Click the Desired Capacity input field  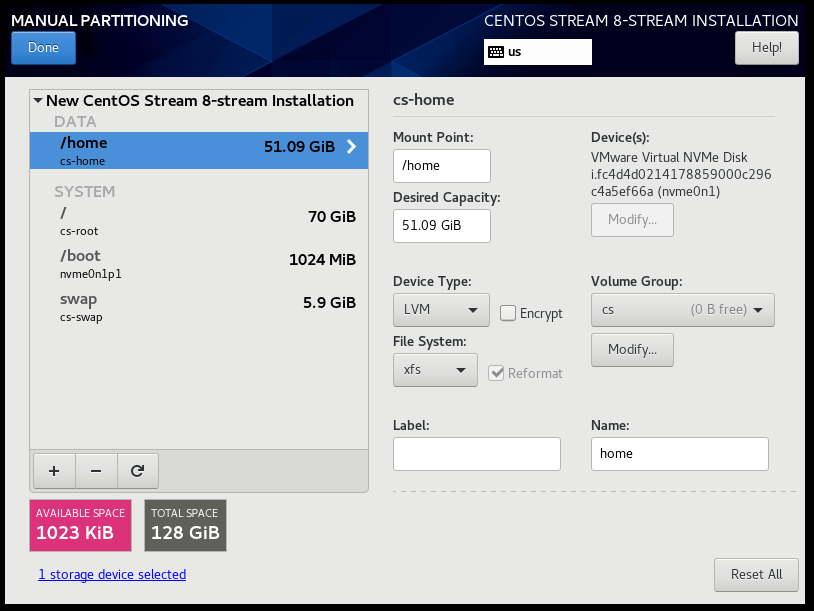pos(442,226)
